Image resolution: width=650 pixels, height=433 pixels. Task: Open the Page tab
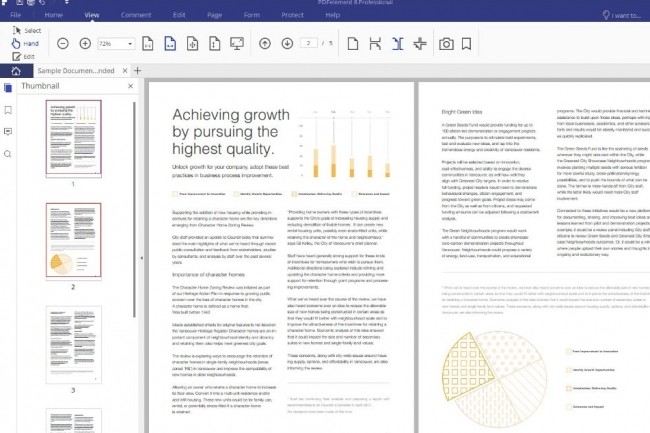[x=214, y=15]
